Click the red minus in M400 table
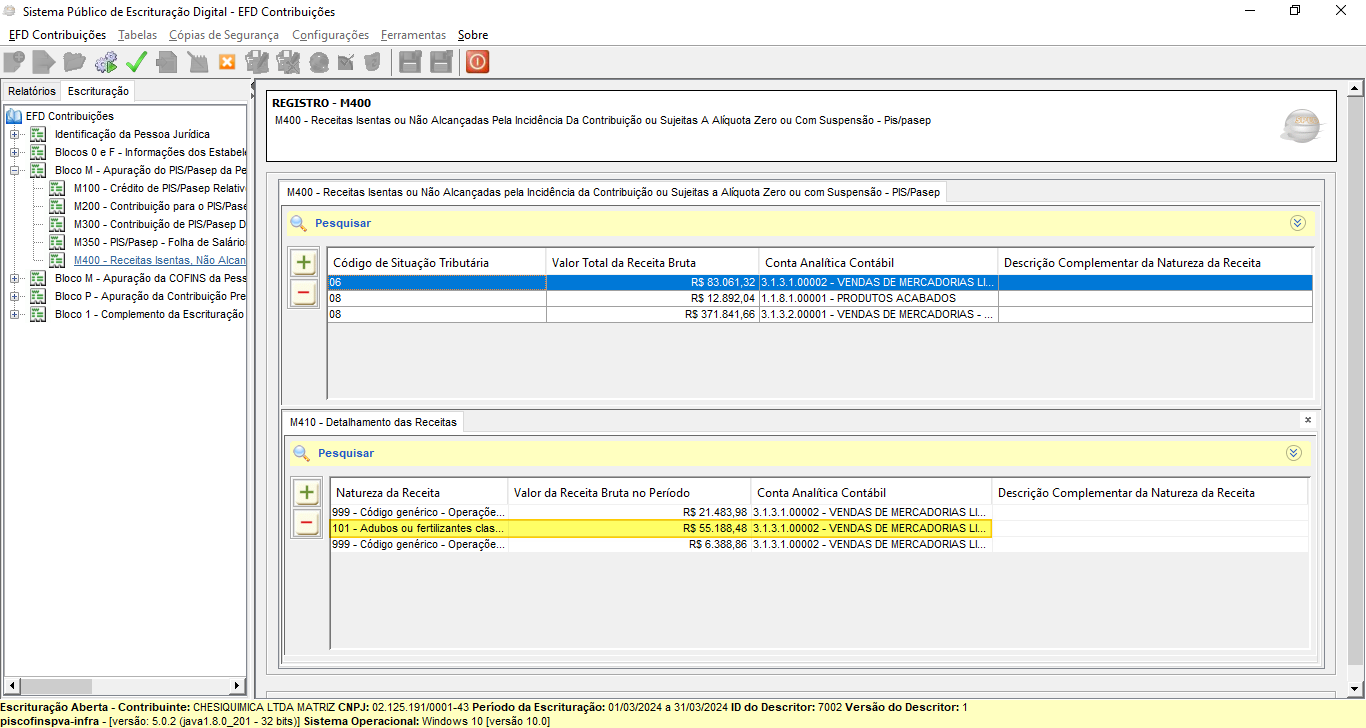This screenshot has height=728, width=1366. pyautogui.click(x=304, y=294)
